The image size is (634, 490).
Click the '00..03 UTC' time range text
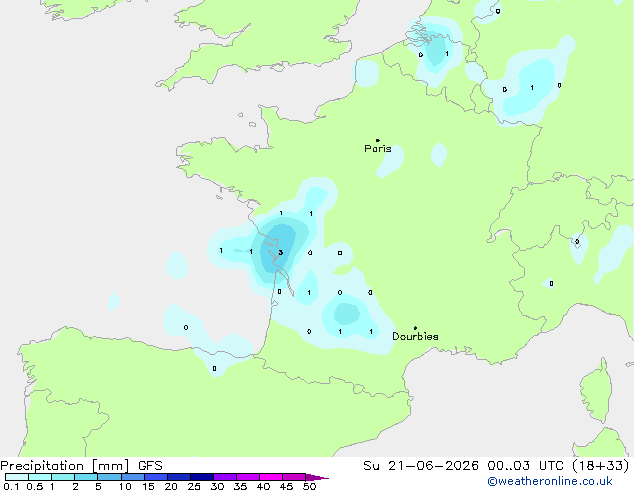coord(525,466)
